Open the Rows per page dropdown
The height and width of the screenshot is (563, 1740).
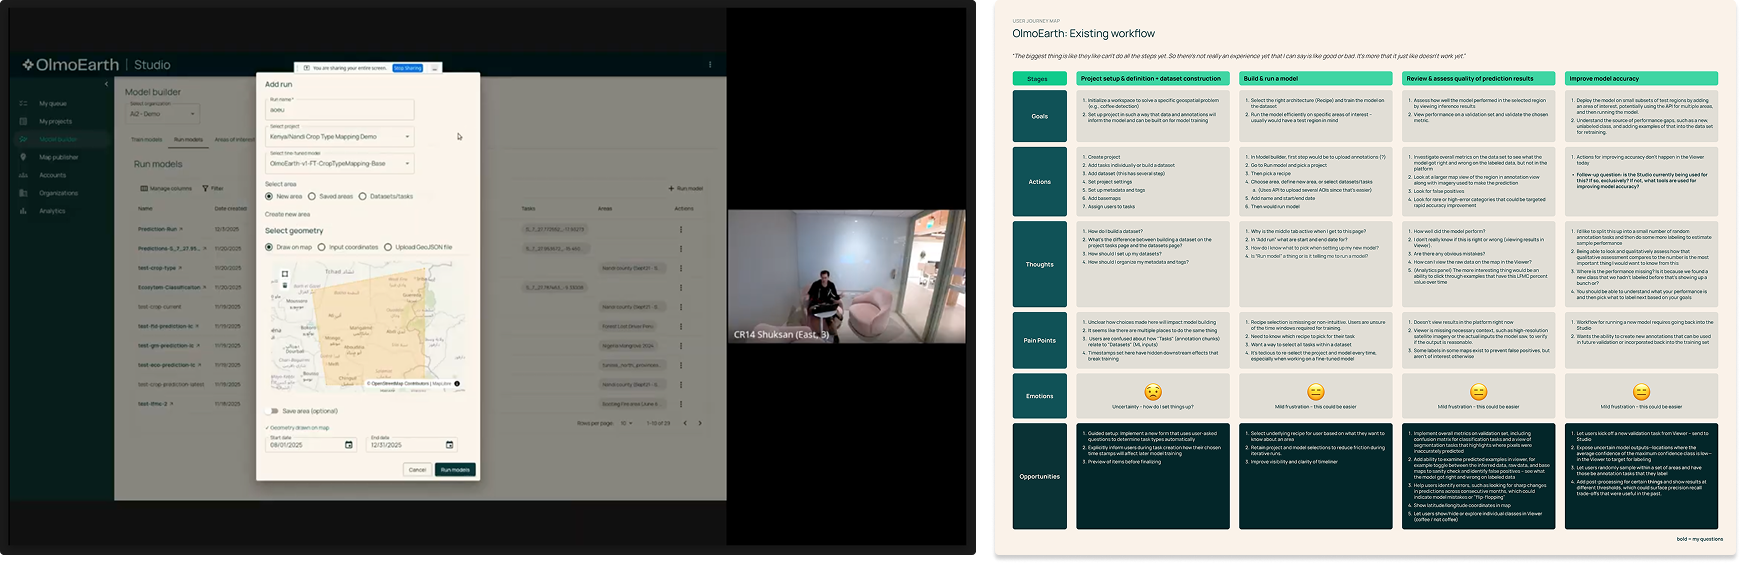[x=626, y=423]
